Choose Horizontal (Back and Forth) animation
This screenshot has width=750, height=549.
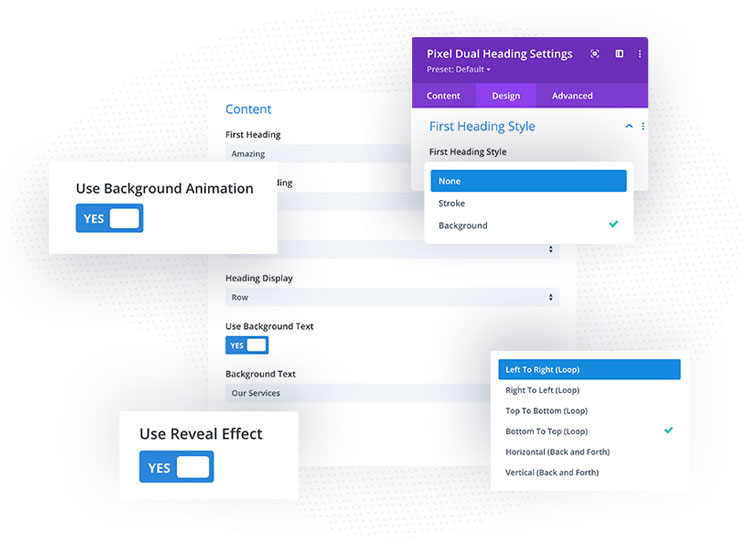[589, 452]
